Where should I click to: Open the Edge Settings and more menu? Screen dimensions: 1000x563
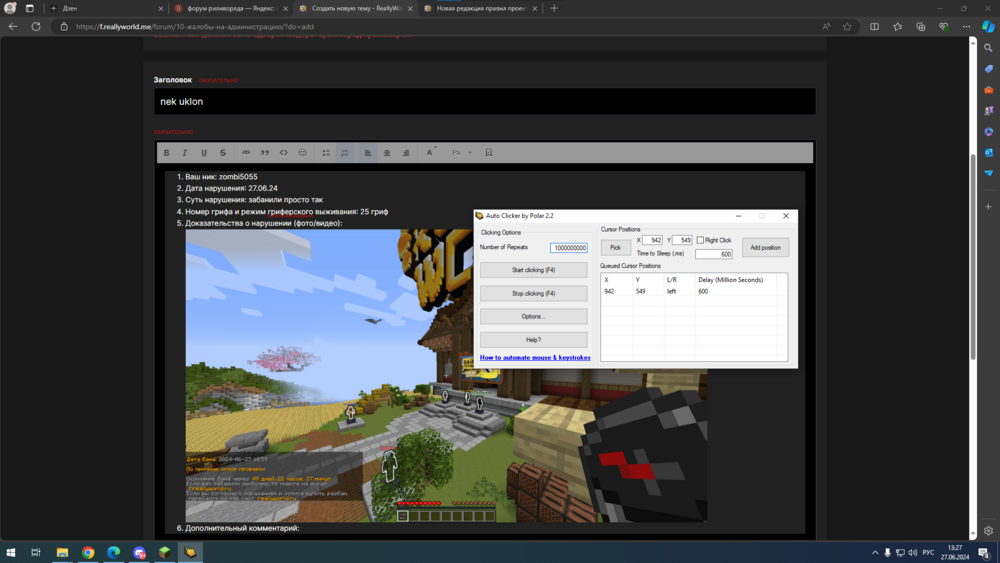tap(966, 27)
